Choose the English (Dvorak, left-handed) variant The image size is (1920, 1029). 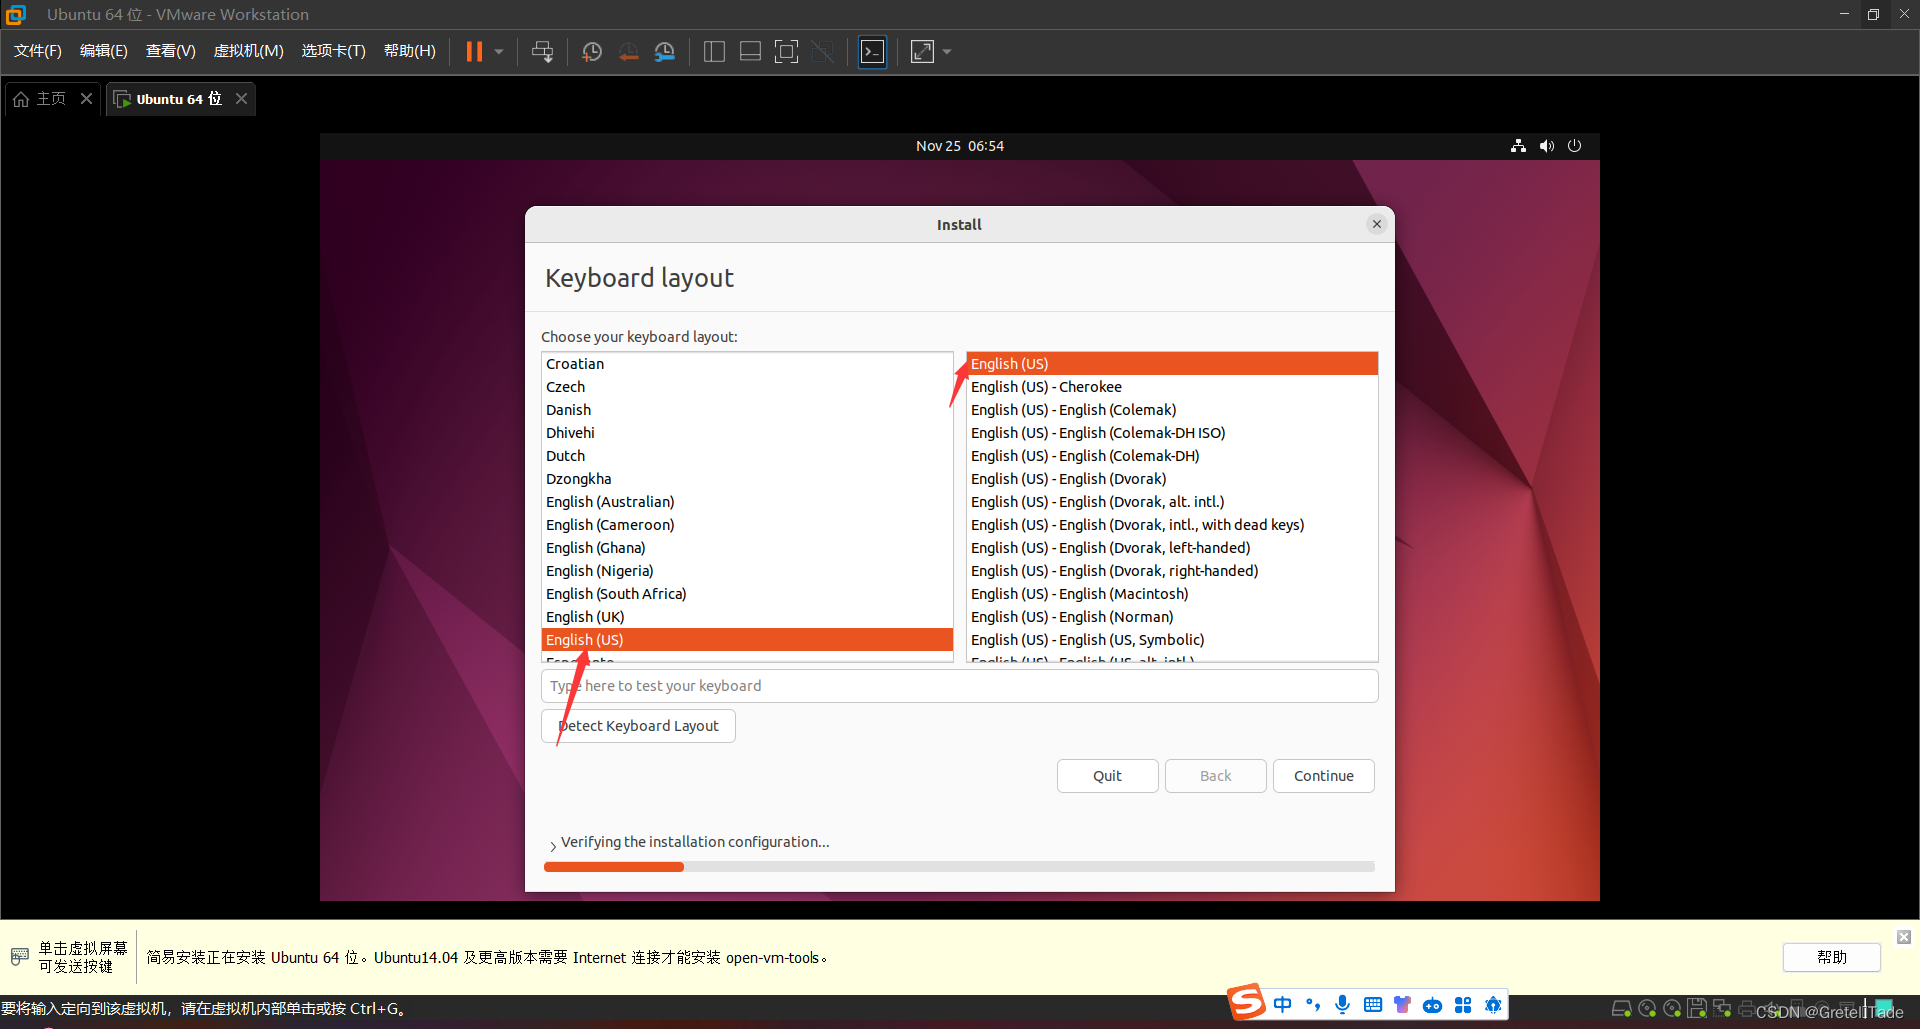1172,548
